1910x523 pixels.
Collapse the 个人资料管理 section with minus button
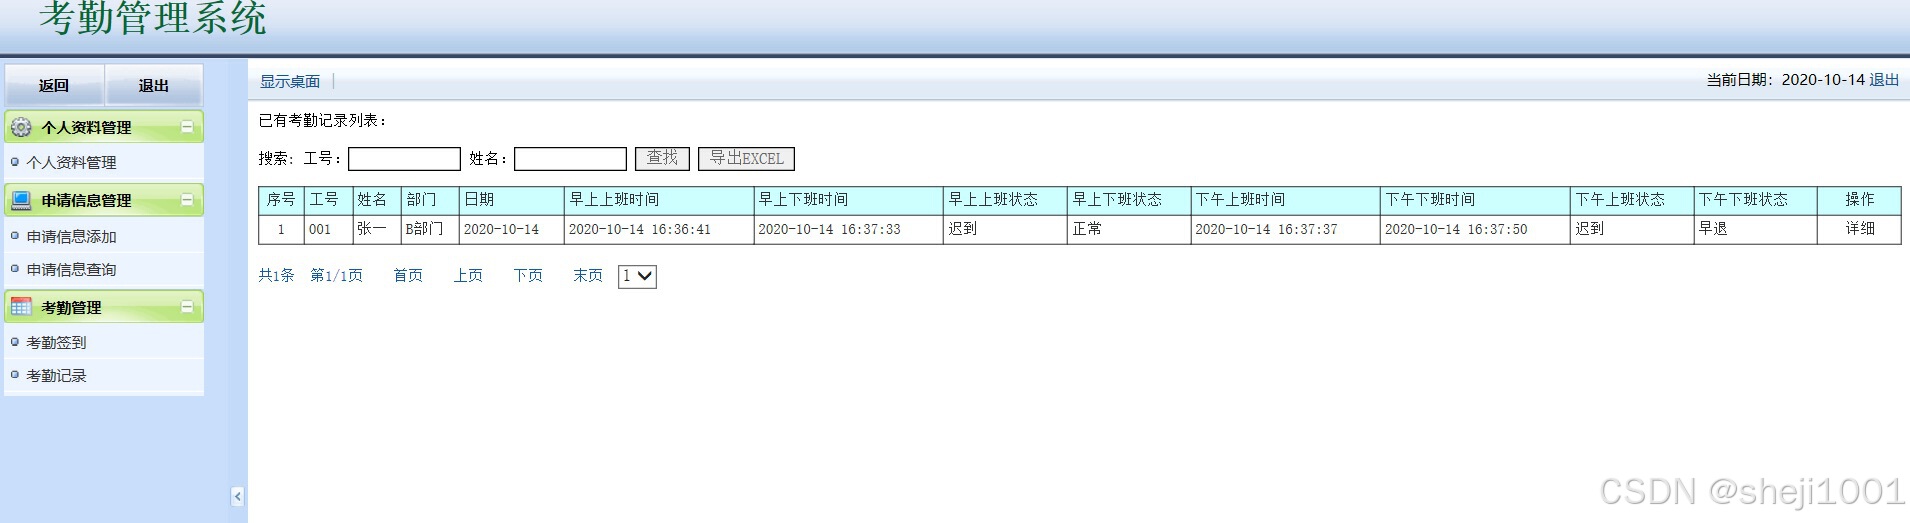click(x=187, y=127)
